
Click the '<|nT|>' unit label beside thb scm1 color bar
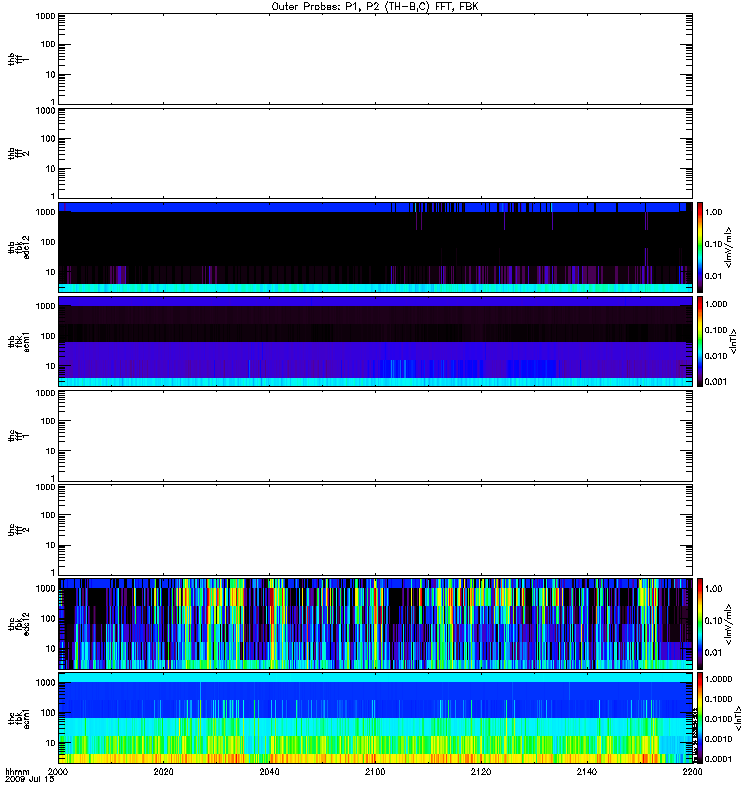pos(734,341)
